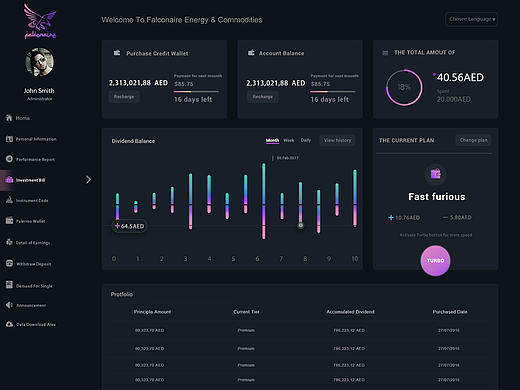The width and height of the screenshot is (520, 390).
Task: Click the Purchase Credit Wallet card icon
Action: click(x=117, y=53)
